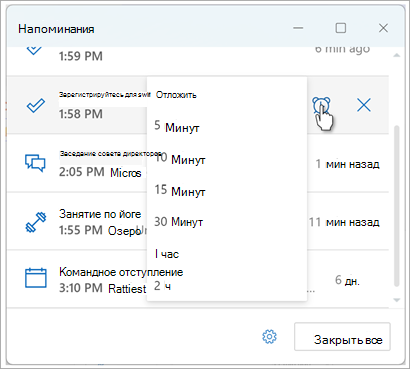The width and height of the screenshot is (410, 369).
Task: Click the 1:59 PM reminder time
Action: [x=81, y=56]
